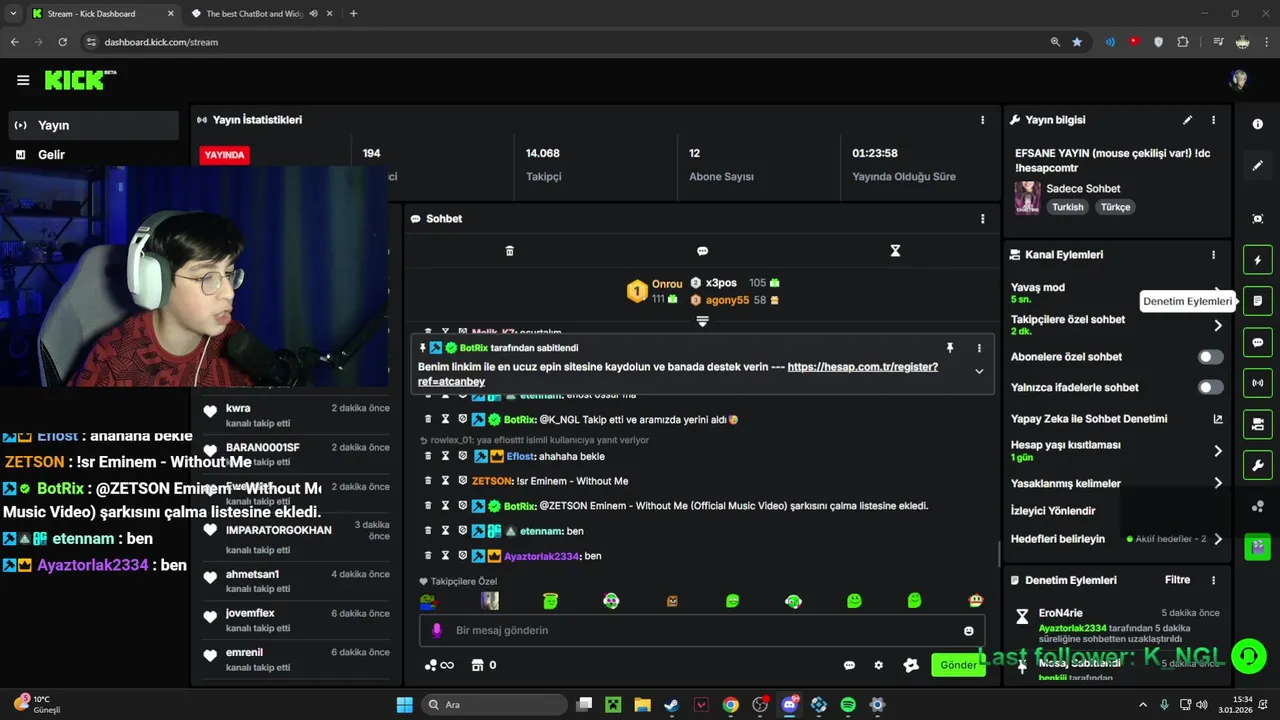Click Filtre in Denetim Eylemleri panel
Viewport: 1280px width, 720px height.
pos(1177,580)
